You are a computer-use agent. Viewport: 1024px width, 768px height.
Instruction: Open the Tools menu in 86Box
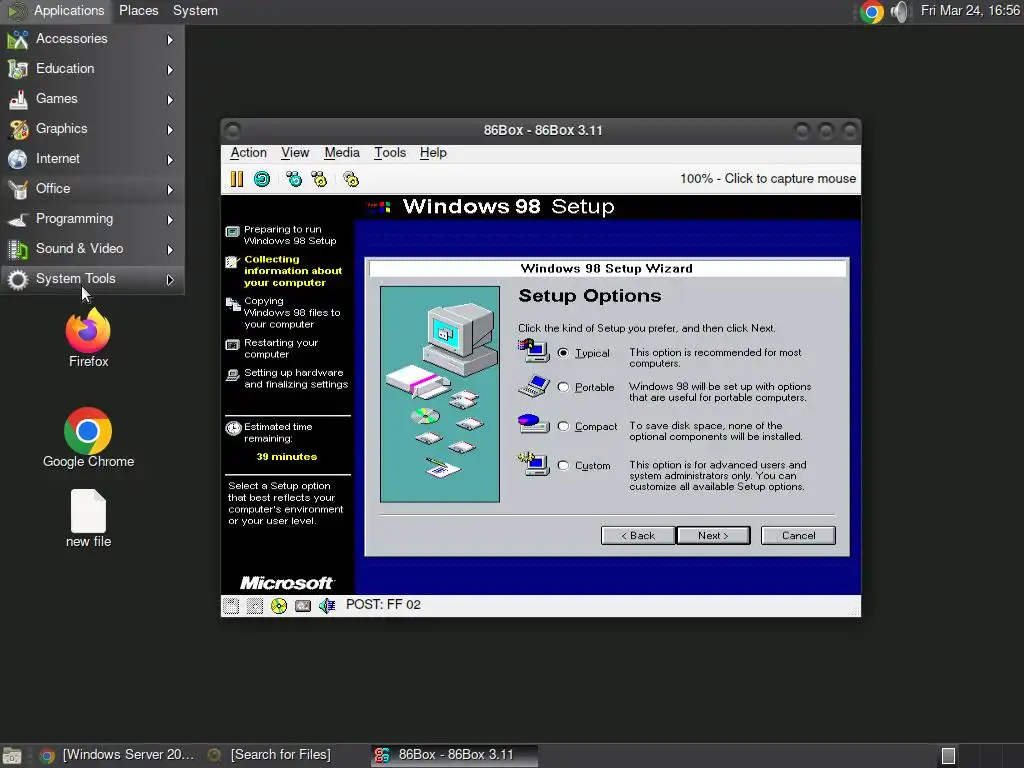pyautogui.click(x=390, y=153)
